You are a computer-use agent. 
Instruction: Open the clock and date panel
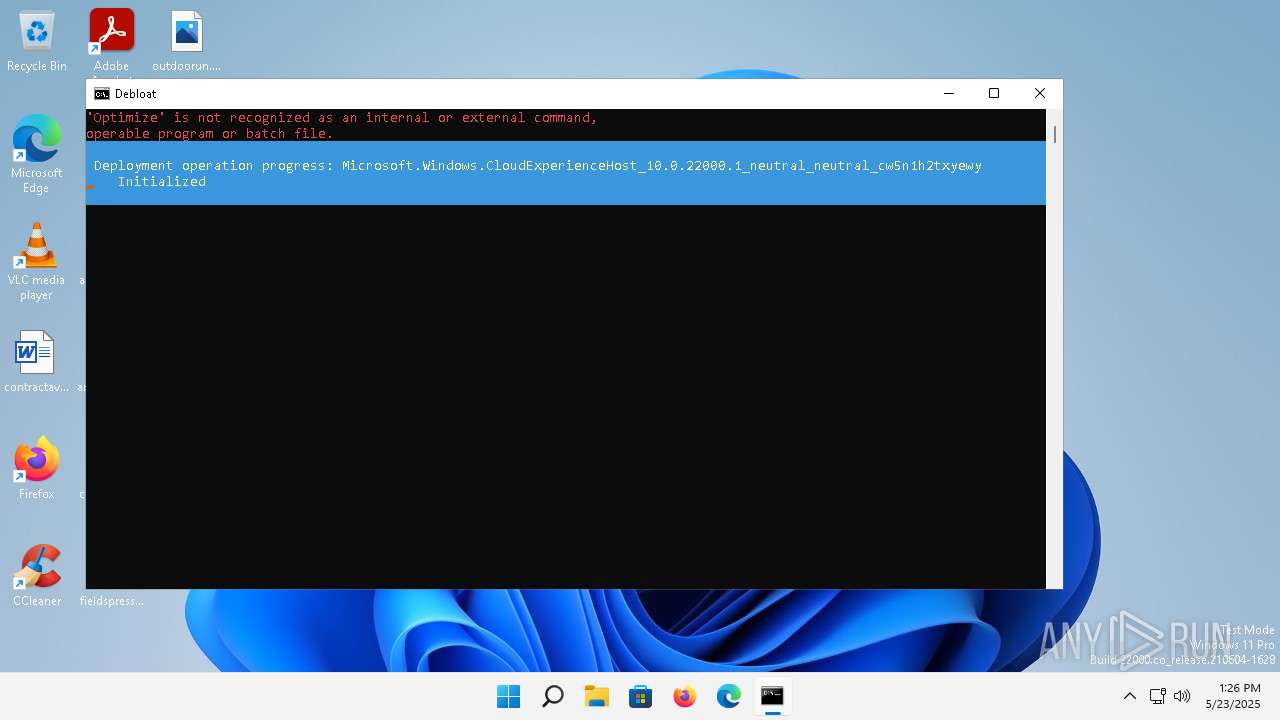tap(1233, 696)
